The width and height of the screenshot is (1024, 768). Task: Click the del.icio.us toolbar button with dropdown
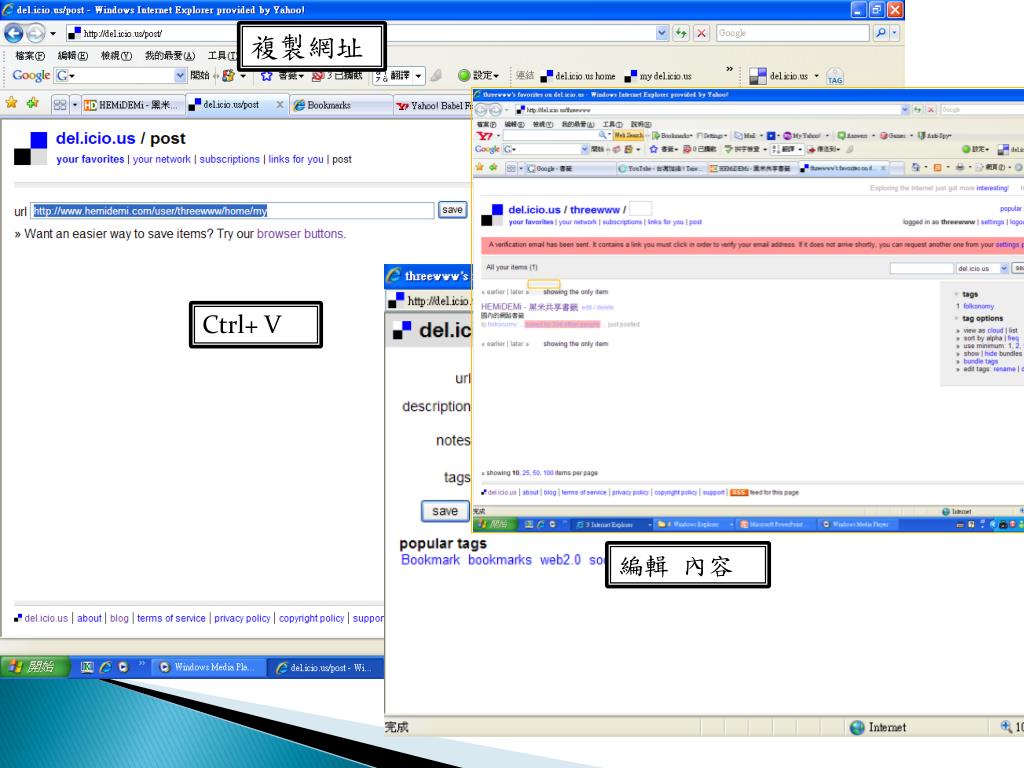click(x=784, y=76)
